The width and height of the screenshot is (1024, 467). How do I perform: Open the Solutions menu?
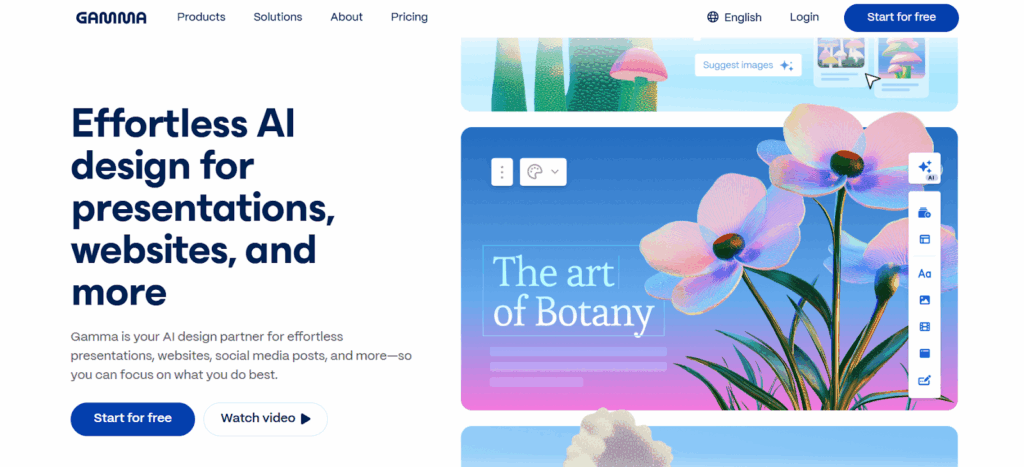pos(277,17)
